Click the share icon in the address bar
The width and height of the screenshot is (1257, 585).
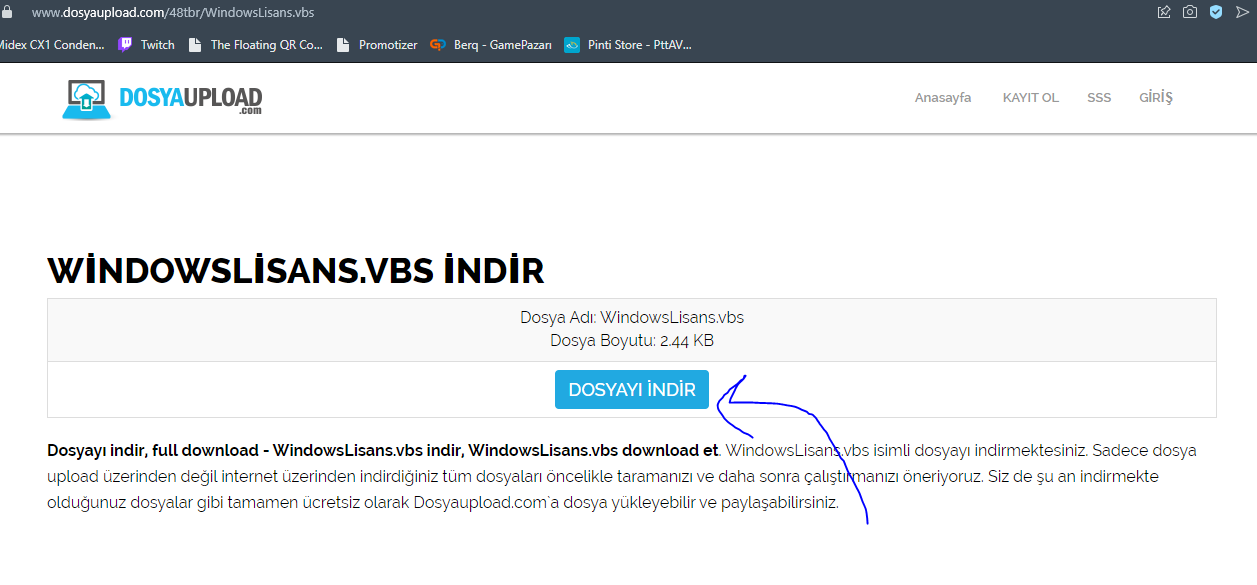tap(1164, 12)
